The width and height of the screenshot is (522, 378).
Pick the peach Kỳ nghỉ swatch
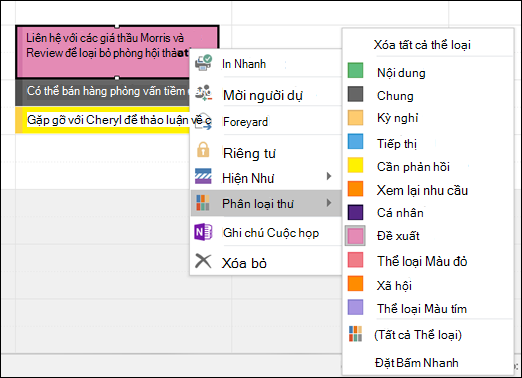(x=355, y=117)
